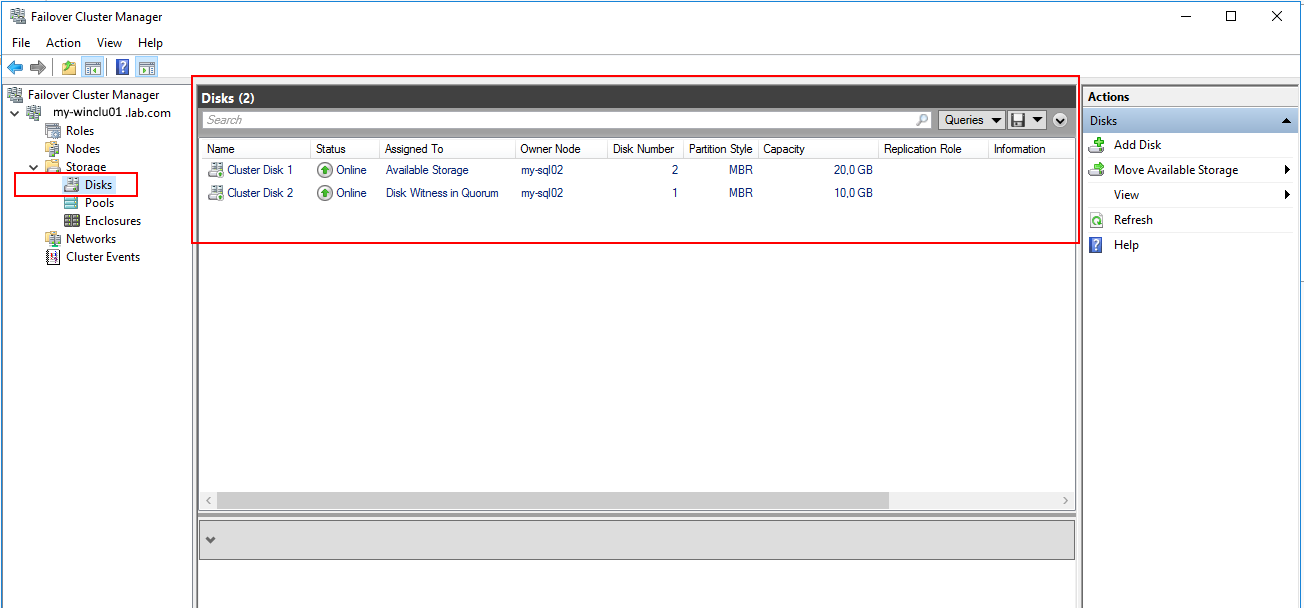Click the Refresh icon in Actions pane
The height and width of the screenshot is (608, 1304).
(1096, 220)
